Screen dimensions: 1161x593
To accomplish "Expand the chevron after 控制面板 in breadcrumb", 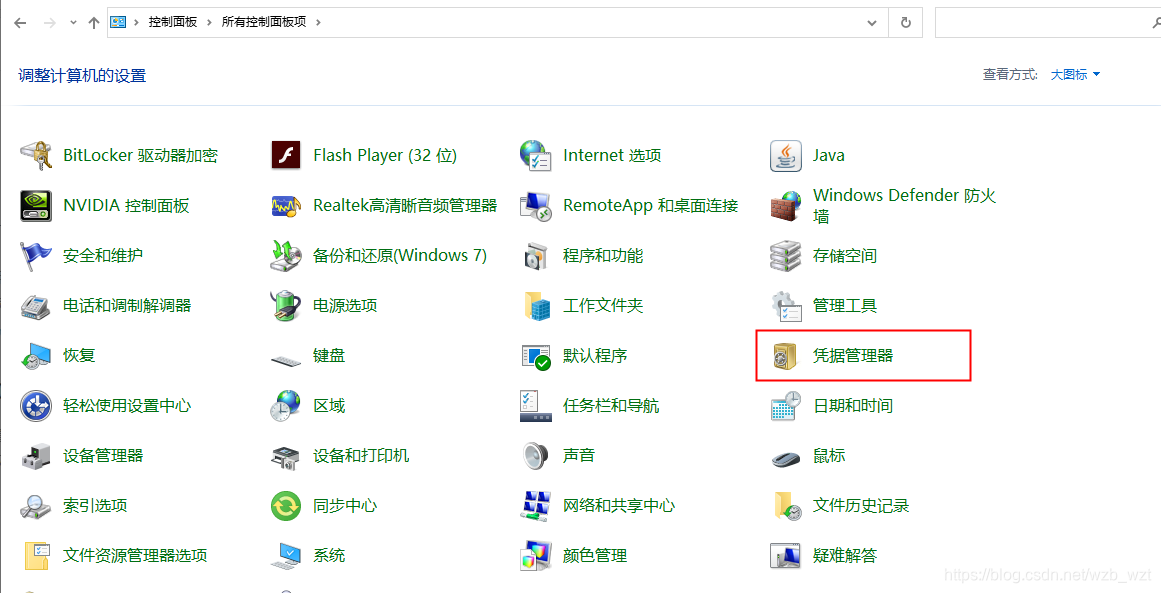I will (x=210, y=22).
